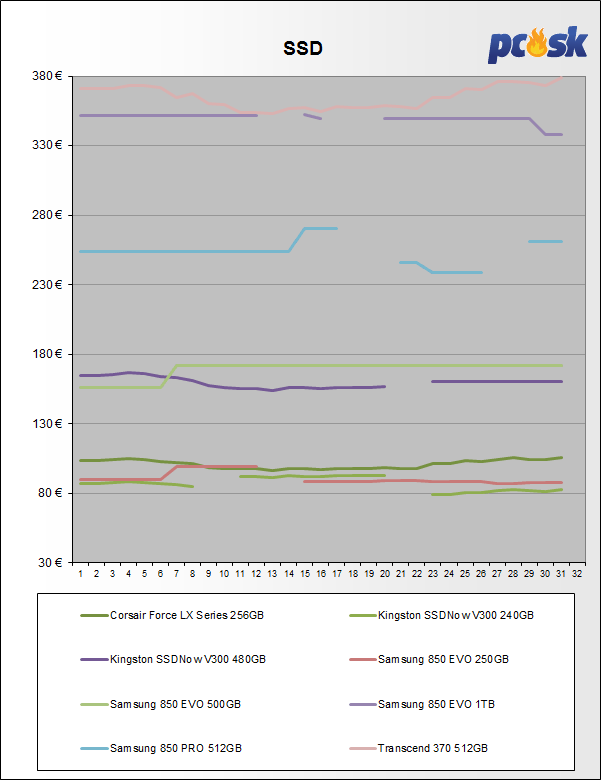Click the 180 € y-axis label
Viewport: 601px width, 780px height.
click(x=47, y=354)
